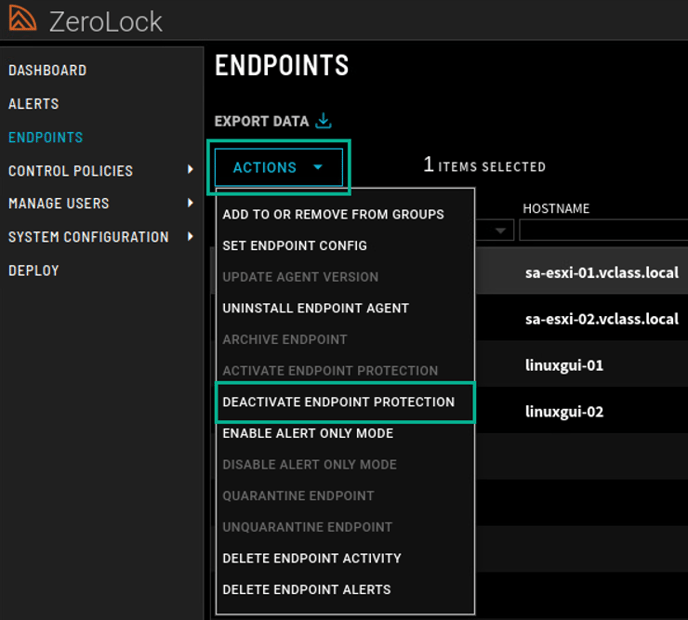Open Control Policies menu item
This screenshot has width=688, height=620.
point(71,171)
